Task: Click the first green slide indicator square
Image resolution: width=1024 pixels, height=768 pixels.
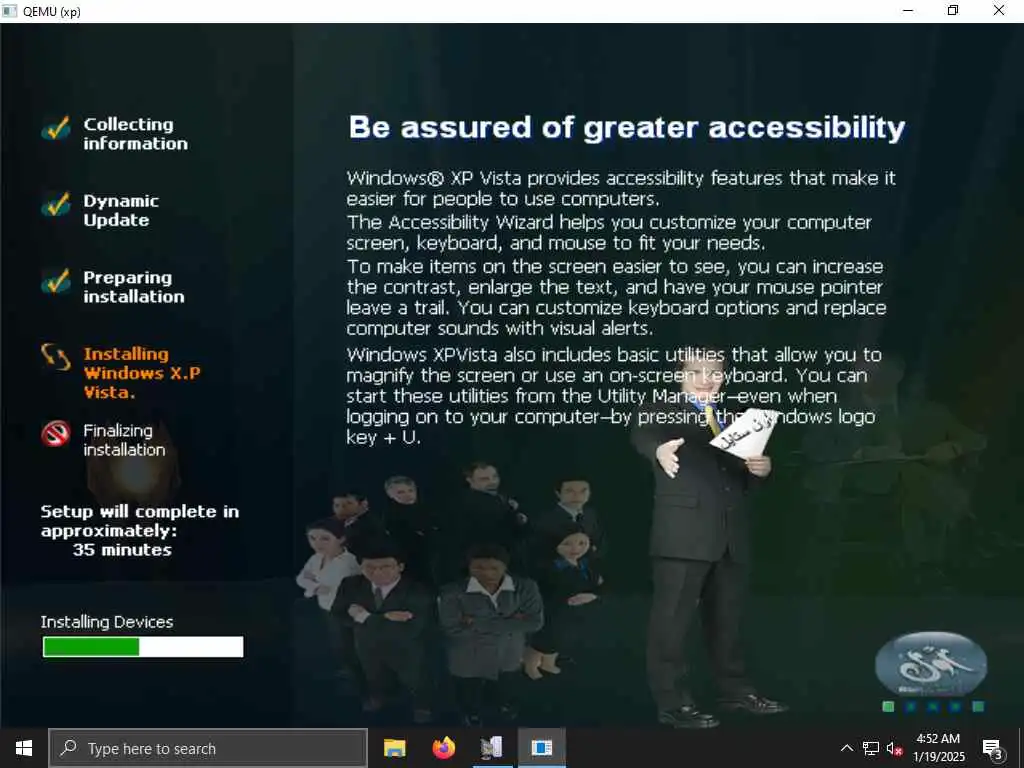Action: (888, 706)
